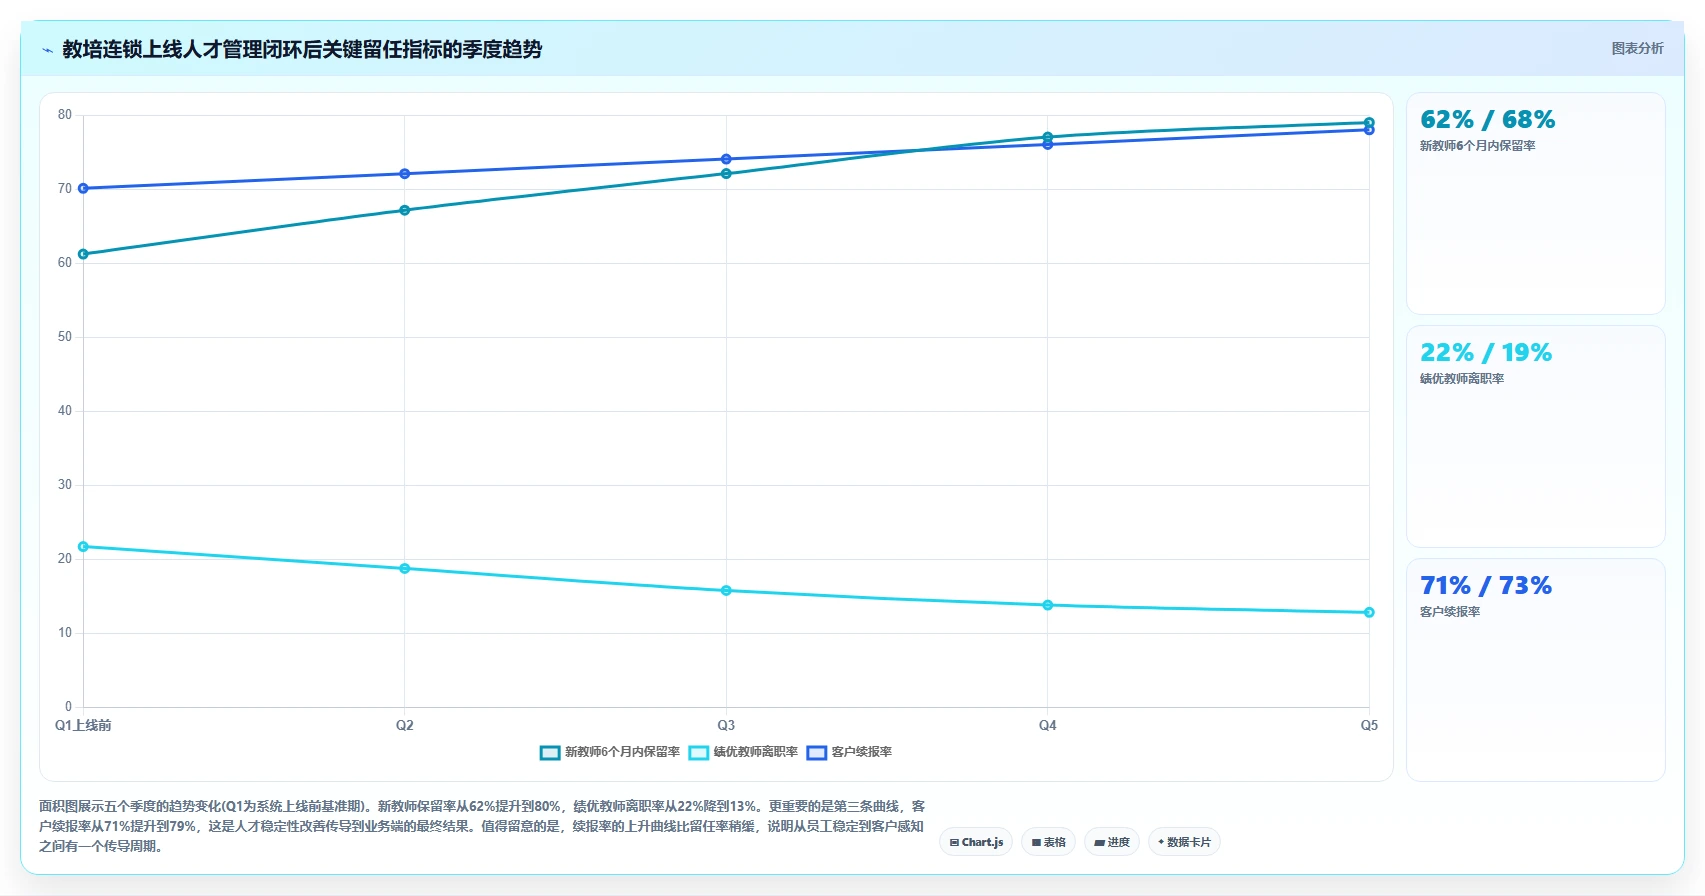Select Q3 point on 绩优教师离职率 line
The image size is (1705, 896).
(726, 591)
